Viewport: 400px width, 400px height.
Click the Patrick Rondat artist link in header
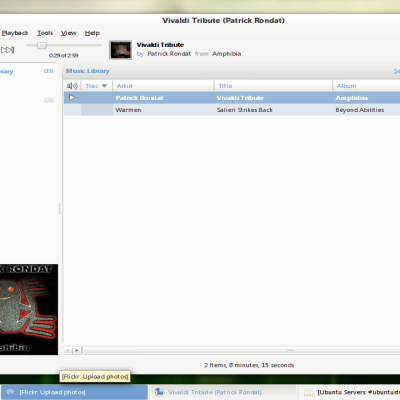[x=169, y=54]
